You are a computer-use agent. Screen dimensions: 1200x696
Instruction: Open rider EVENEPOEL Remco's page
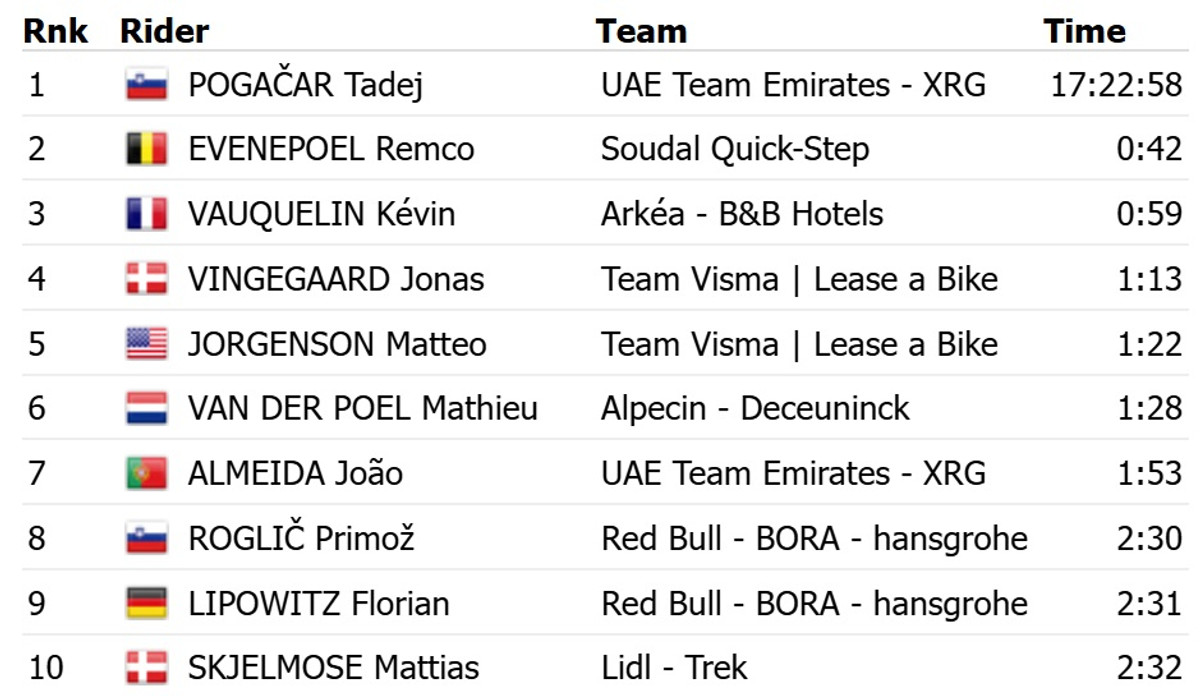tap(331, 150)
